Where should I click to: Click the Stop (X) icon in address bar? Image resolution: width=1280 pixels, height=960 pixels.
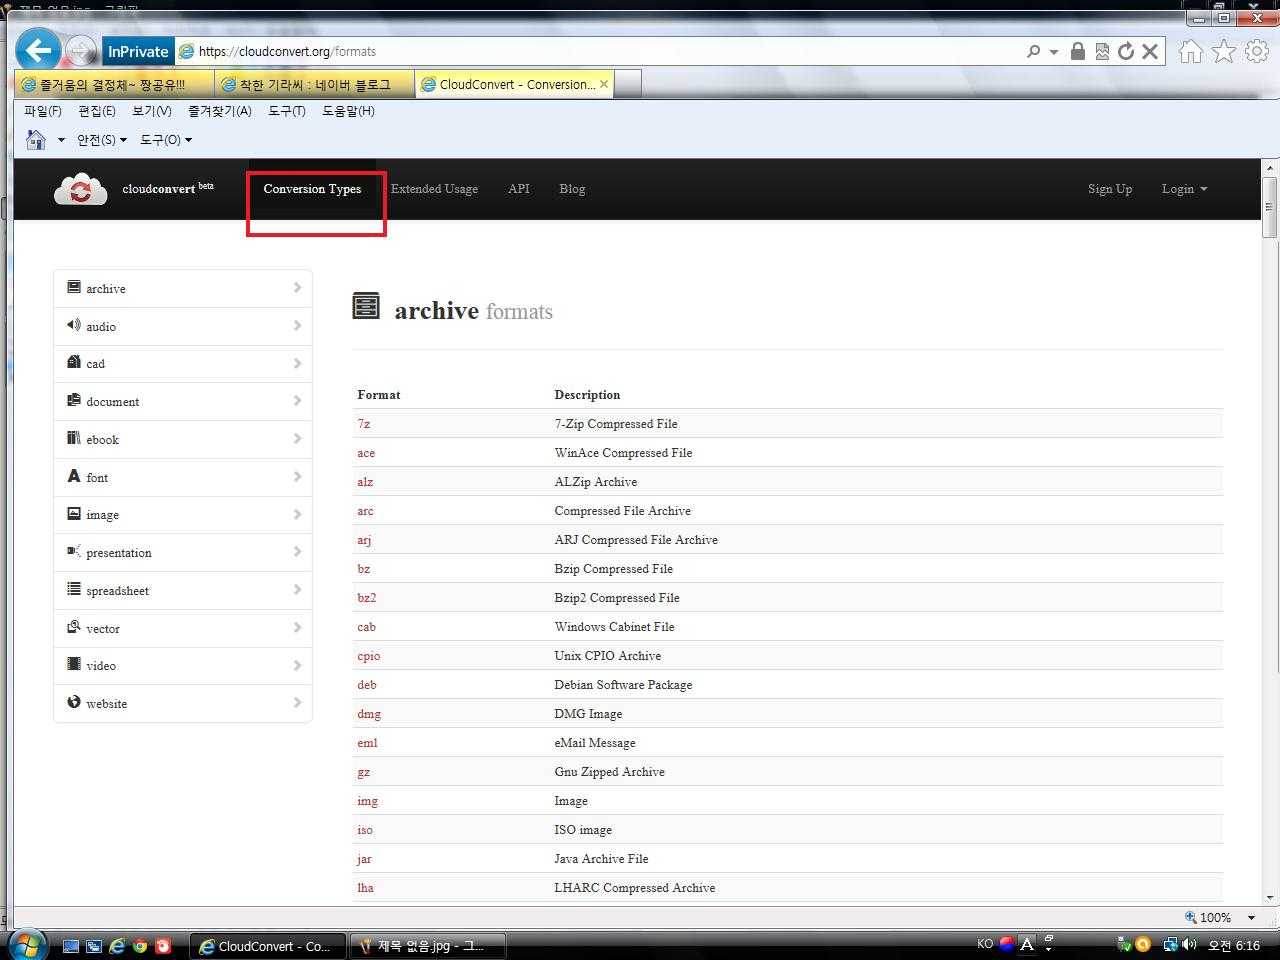click(1150, 51)
